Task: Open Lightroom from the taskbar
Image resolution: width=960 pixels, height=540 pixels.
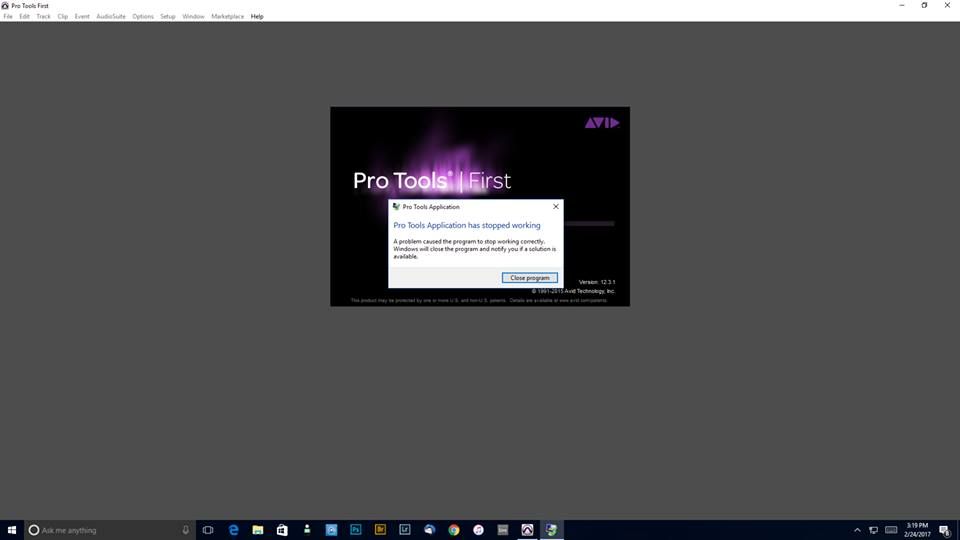Action: tap(405, 530)
